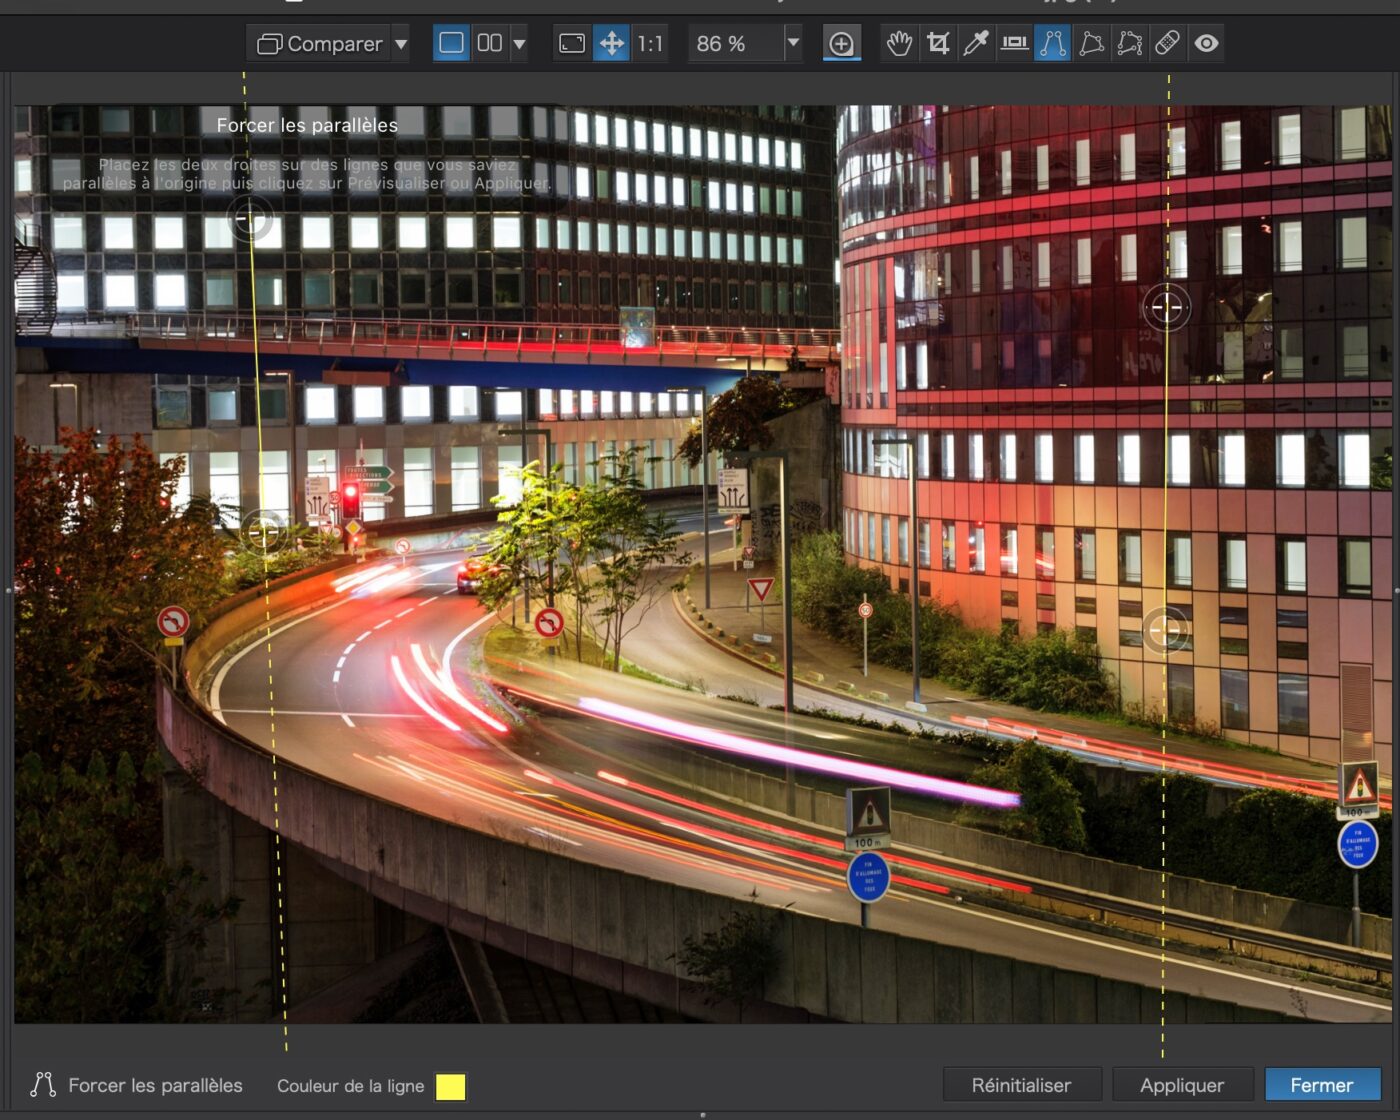Open the yellow line color swatch
The width and height of the screenshot is (1400, 1120).
[x=450, y=1086]
